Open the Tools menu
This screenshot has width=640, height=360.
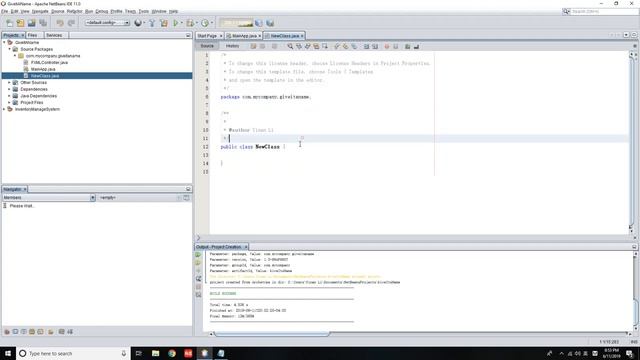click(x=144, y=11)
